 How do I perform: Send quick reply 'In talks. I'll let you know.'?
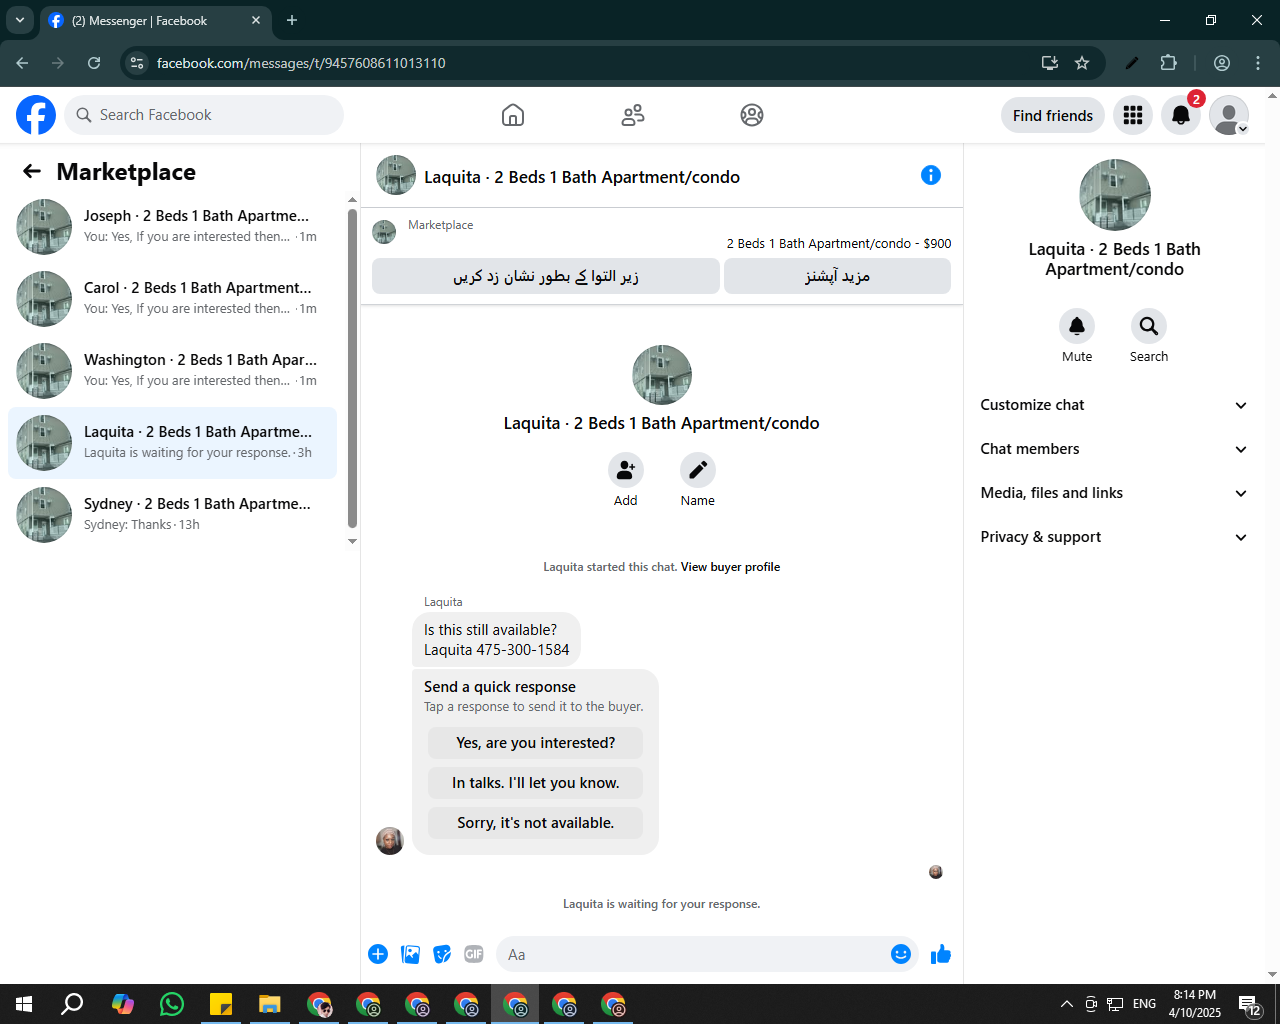pyautogui.click(x=536, y=783)
